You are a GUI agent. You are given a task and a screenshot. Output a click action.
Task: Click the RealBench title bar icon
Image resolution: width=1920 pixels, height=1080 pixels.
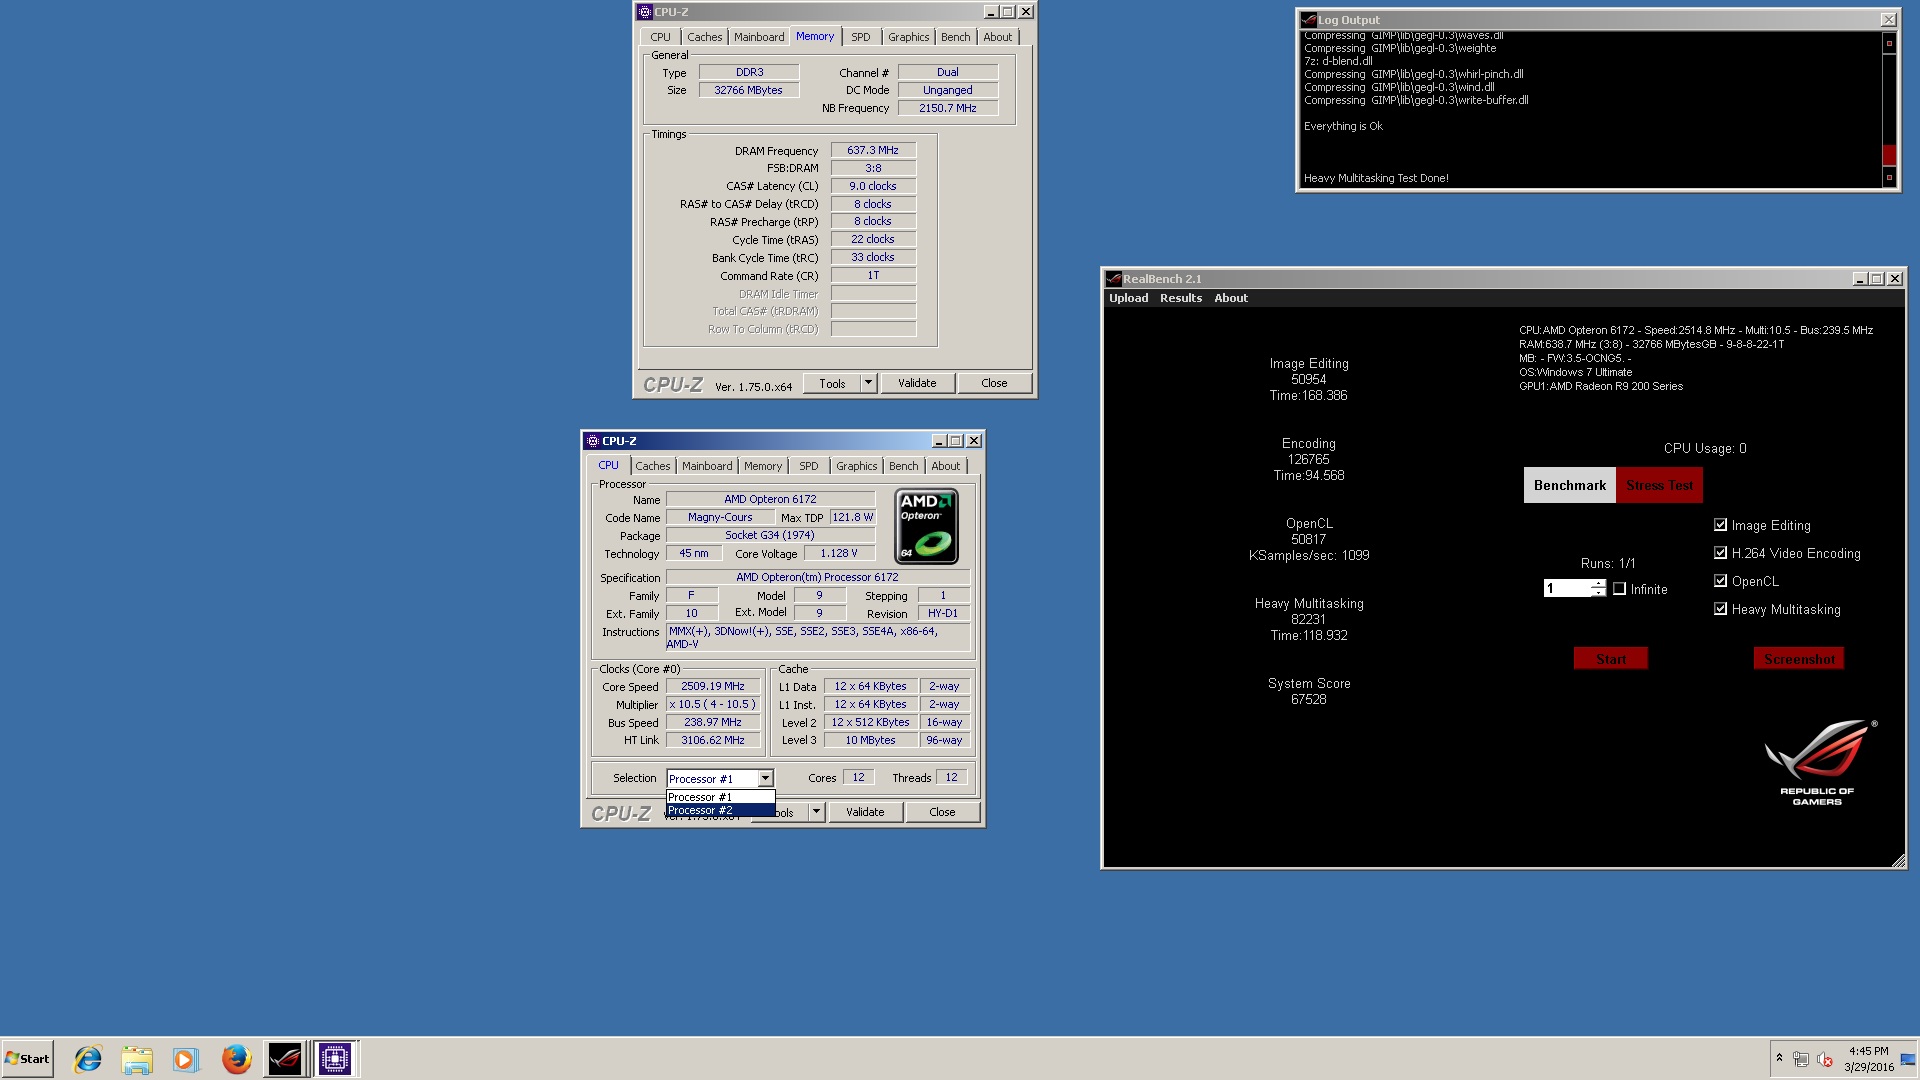pyautogui.click(x=1113, y=279)
